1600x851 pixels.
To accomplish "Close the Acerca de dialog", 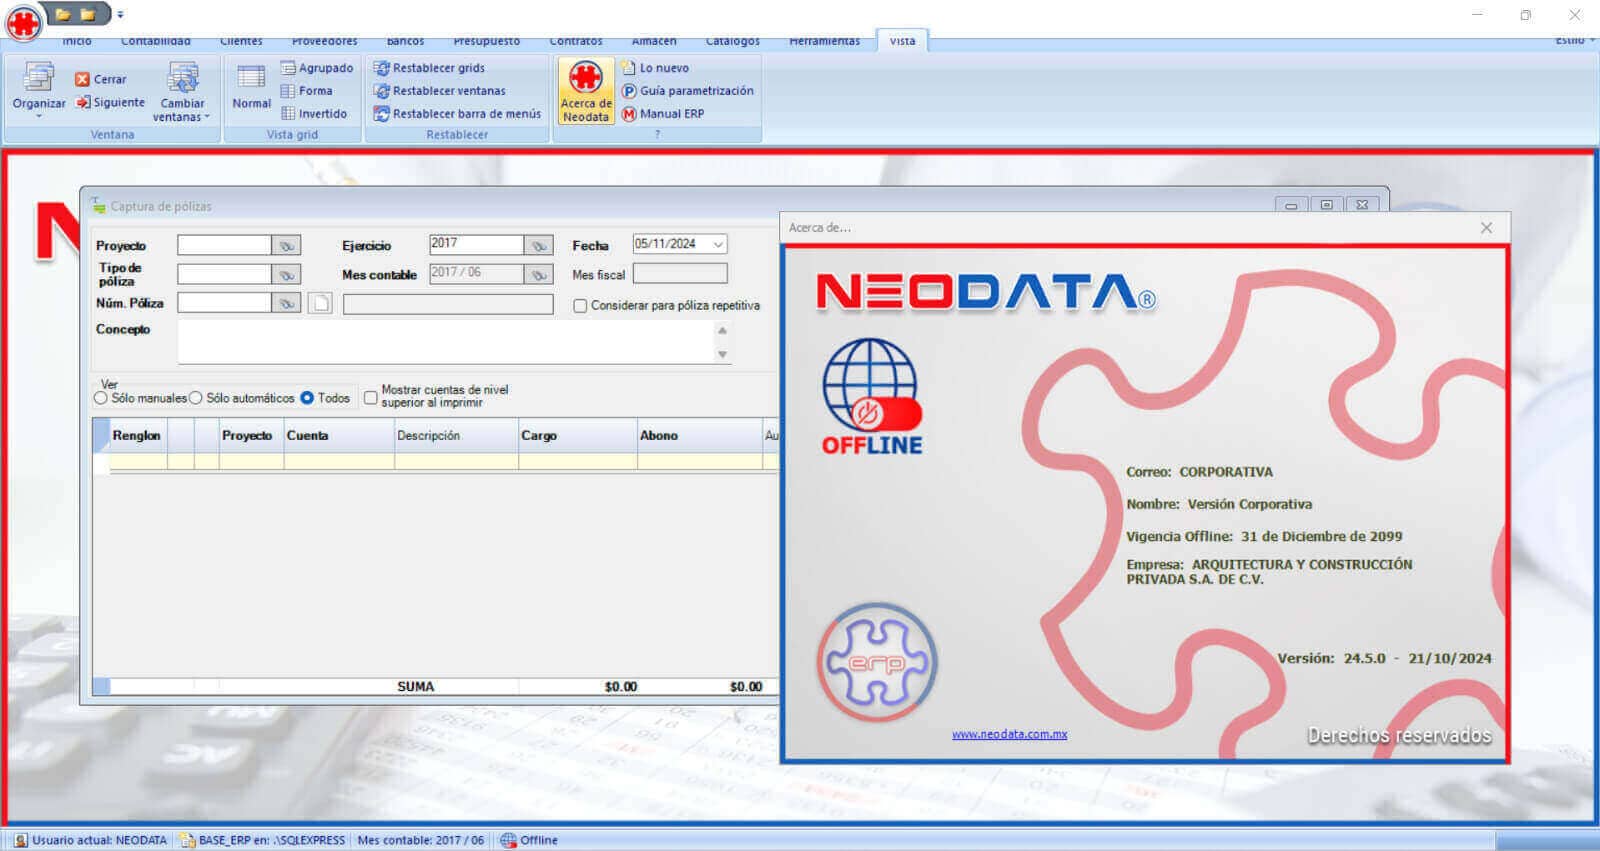I will [1486, 228].
